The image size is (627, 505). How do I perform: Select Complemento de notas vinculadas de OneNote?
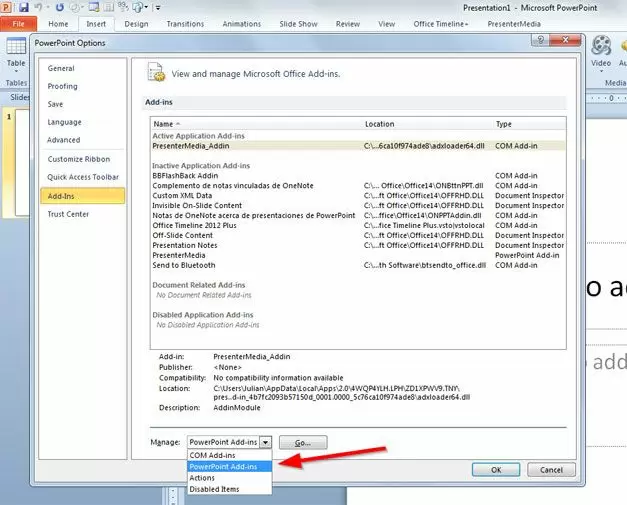coord(358,186)
